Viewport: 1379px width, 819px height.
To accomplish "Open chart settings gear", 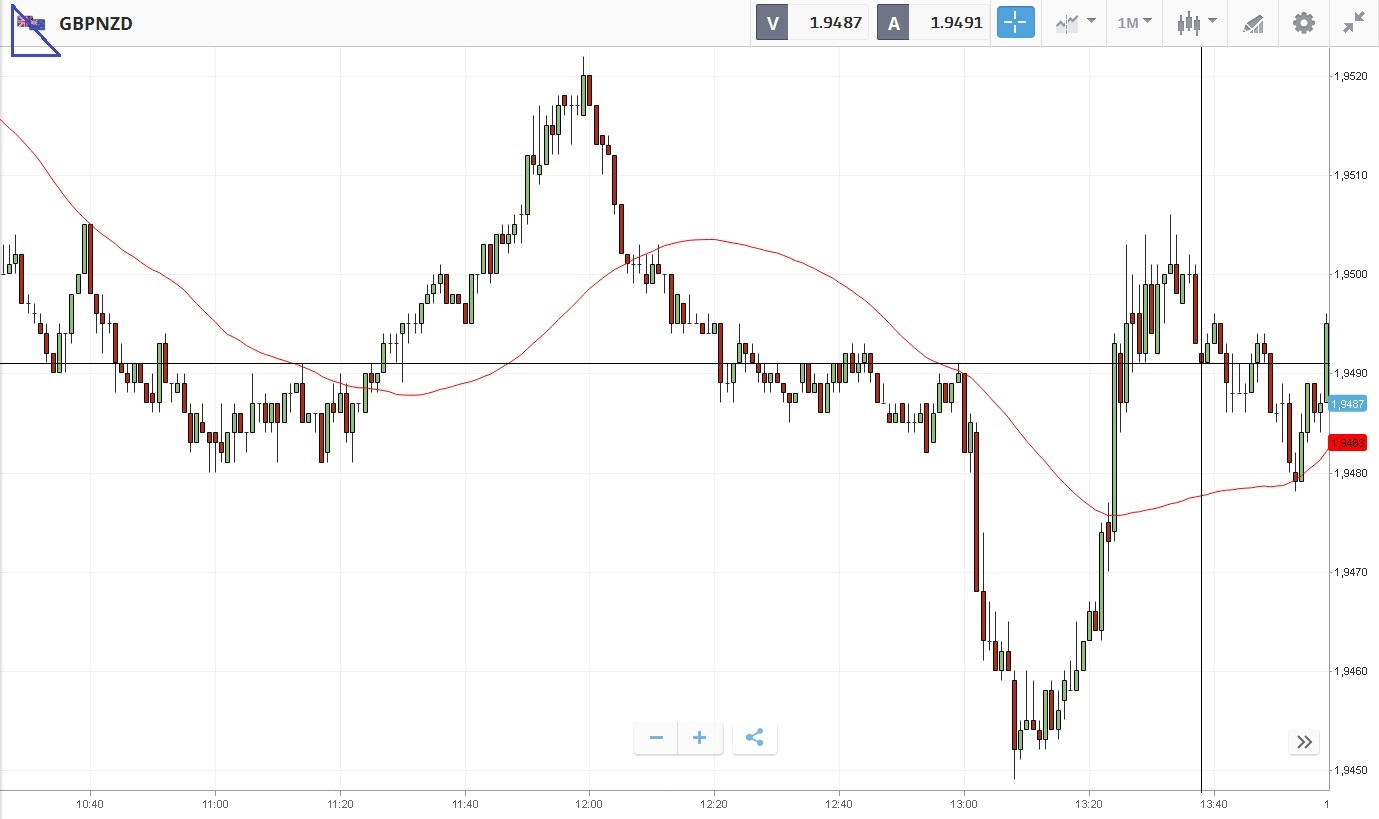I will [x=1304, y=22].
